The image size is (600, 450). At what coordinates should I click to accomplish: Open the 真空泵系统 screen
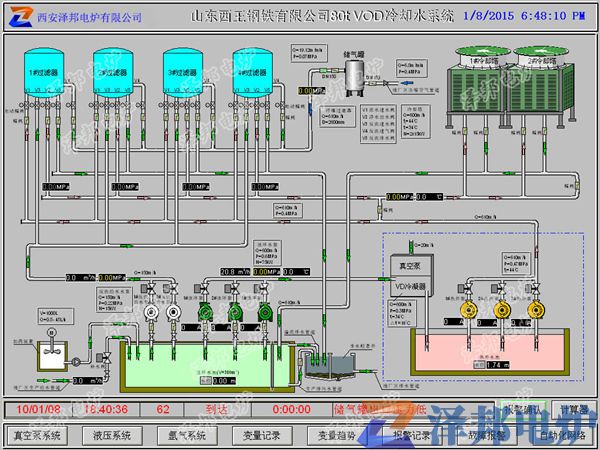(x=37, y=435)
